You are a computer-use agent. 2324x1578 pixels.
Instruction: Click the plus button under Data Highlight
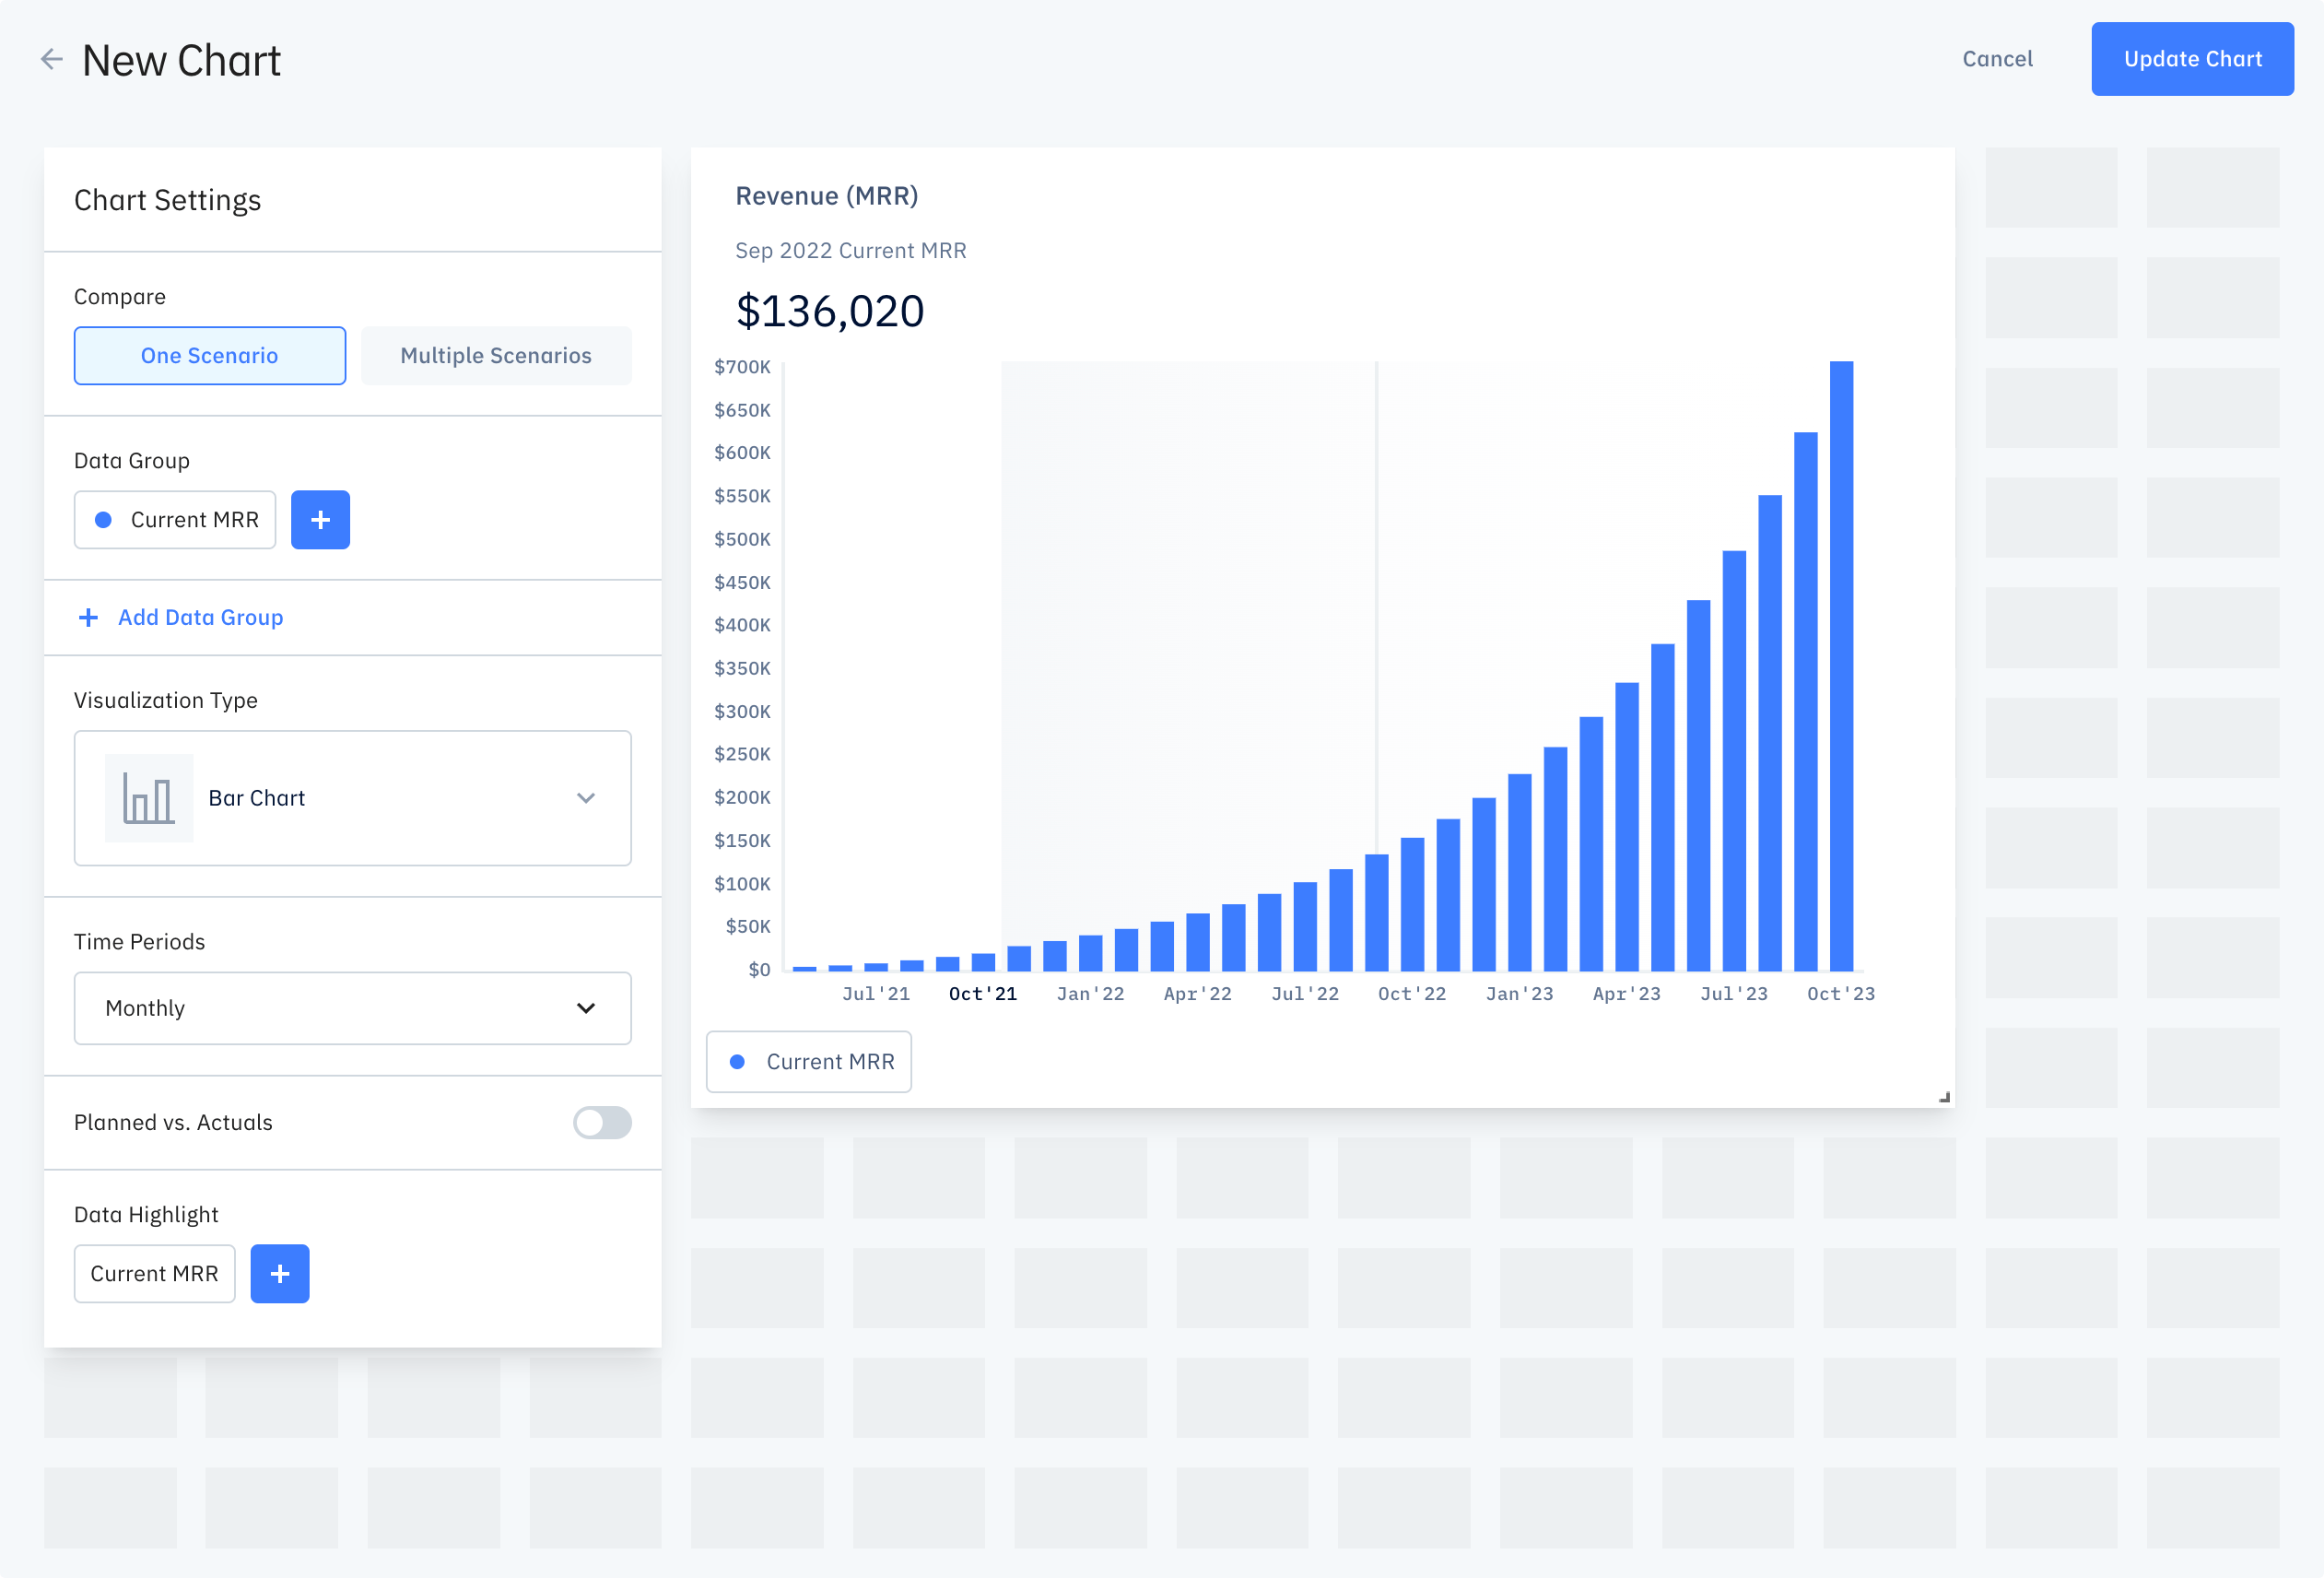pos(280,1274)
